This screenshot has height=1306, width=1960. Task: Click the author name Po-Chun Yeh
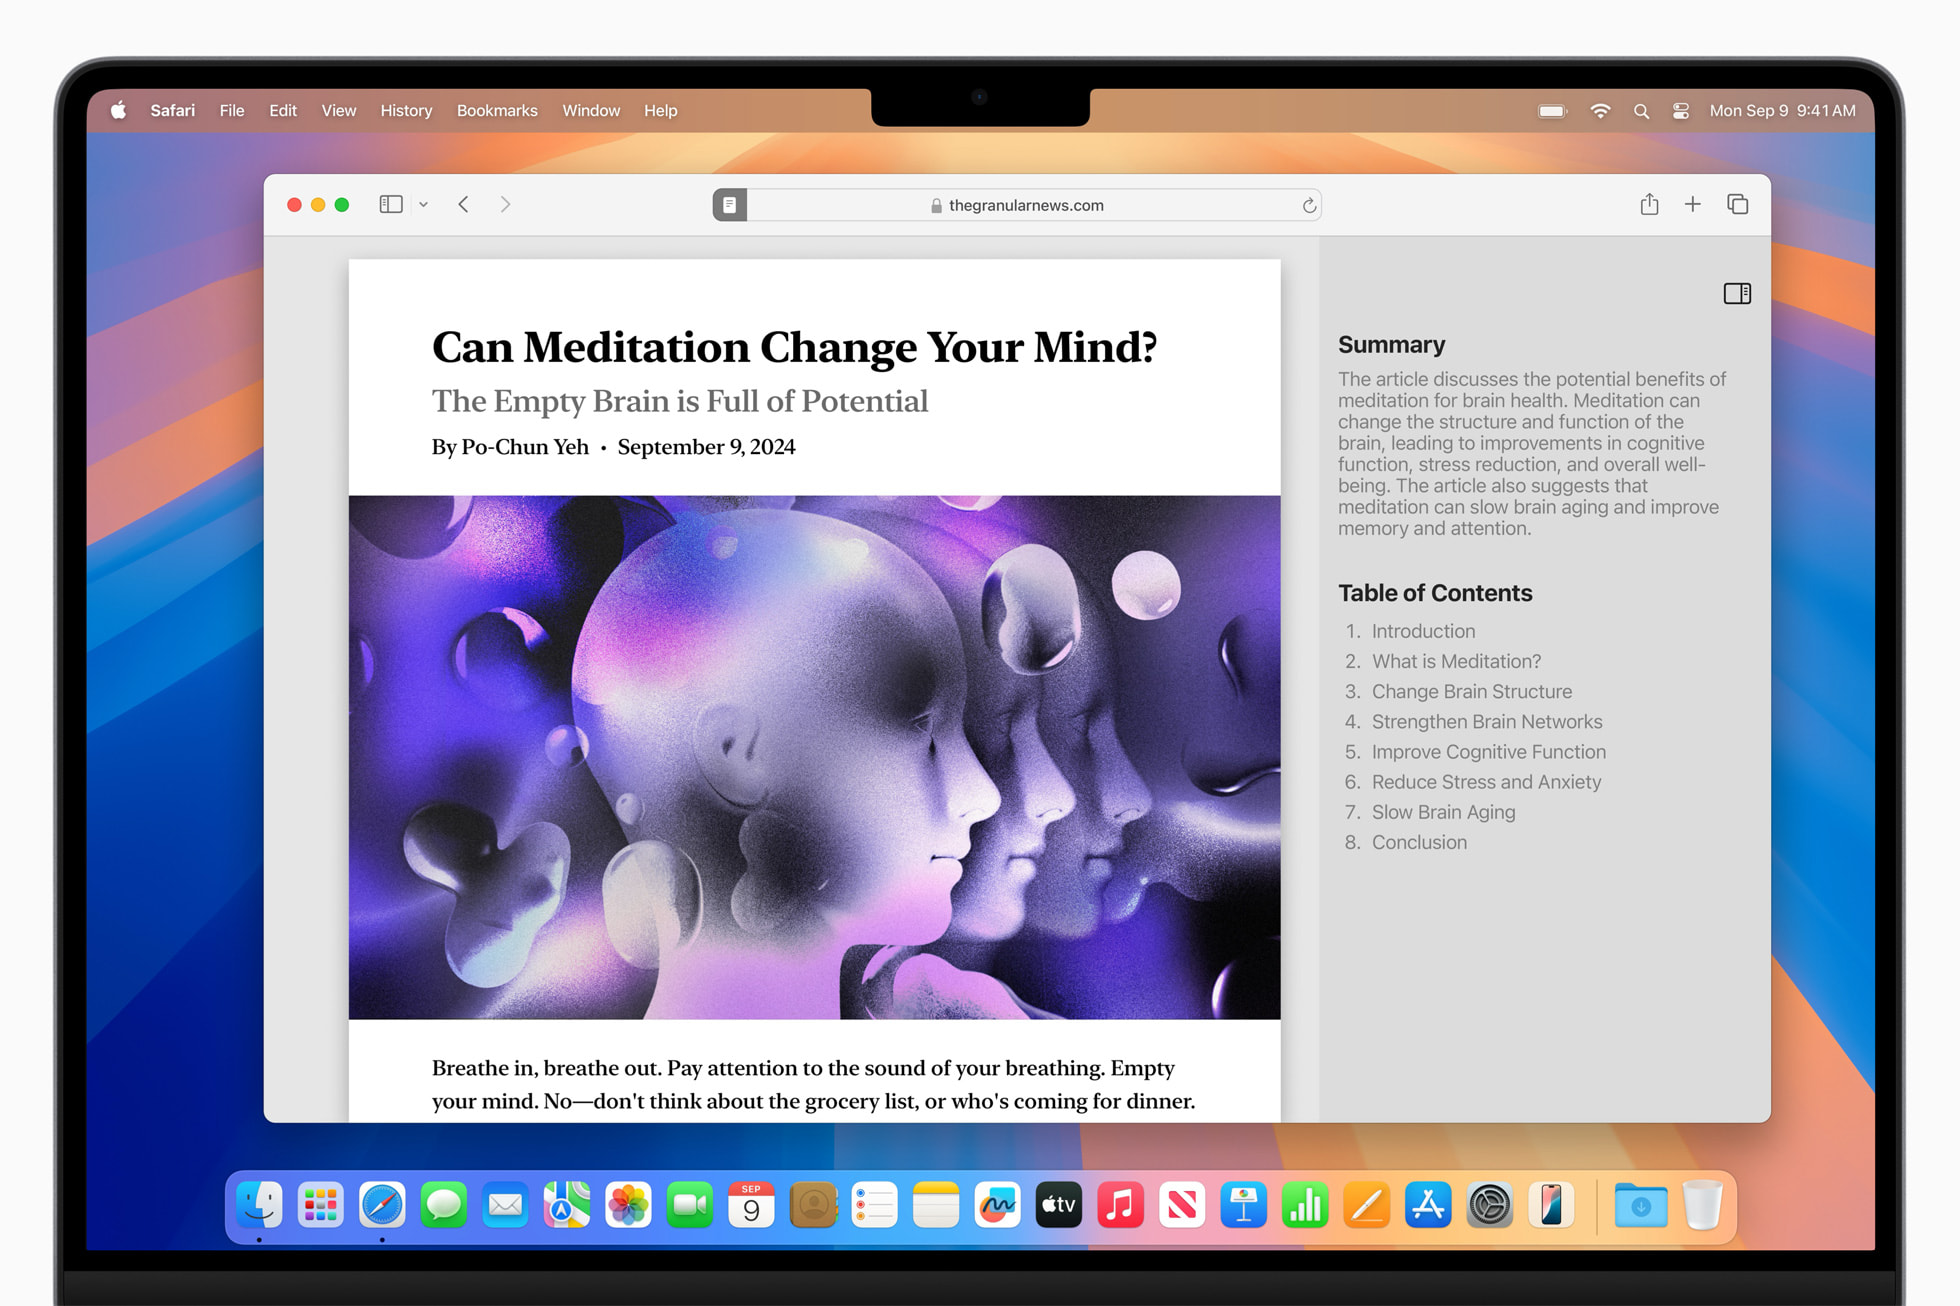[x=525, y=447]
